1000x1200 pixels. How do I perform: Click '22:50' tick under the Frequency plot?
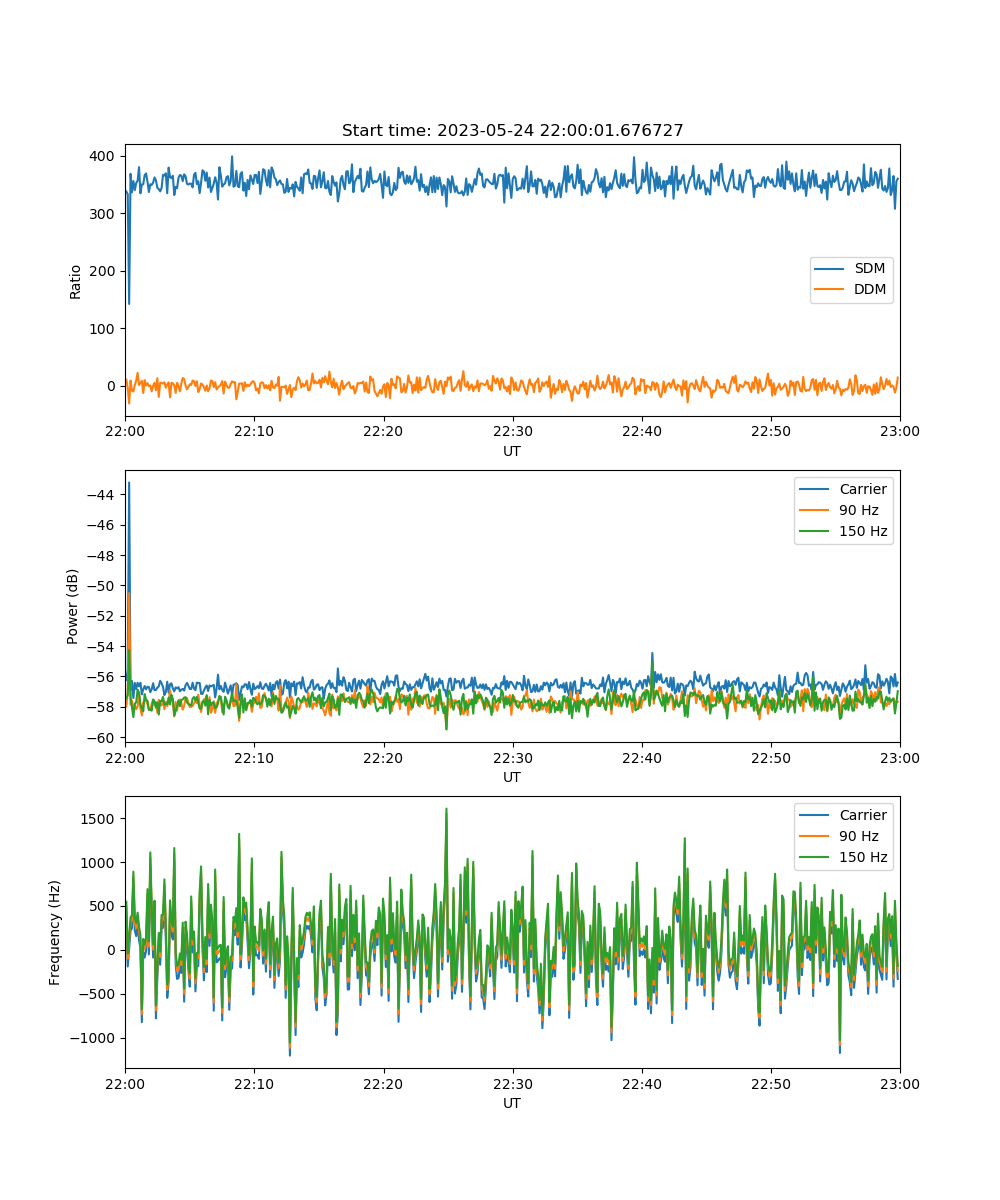tap(770, 1084)
